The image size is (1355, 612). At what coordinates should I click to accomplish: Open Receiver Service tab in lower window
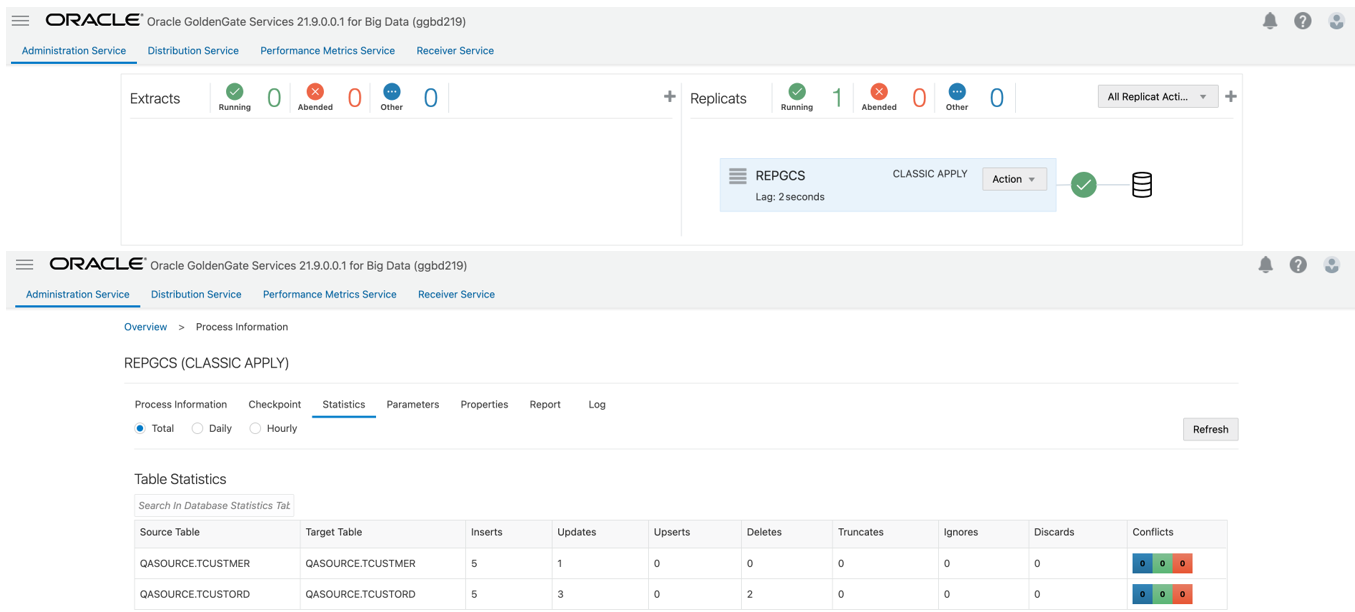click(456, 294)
